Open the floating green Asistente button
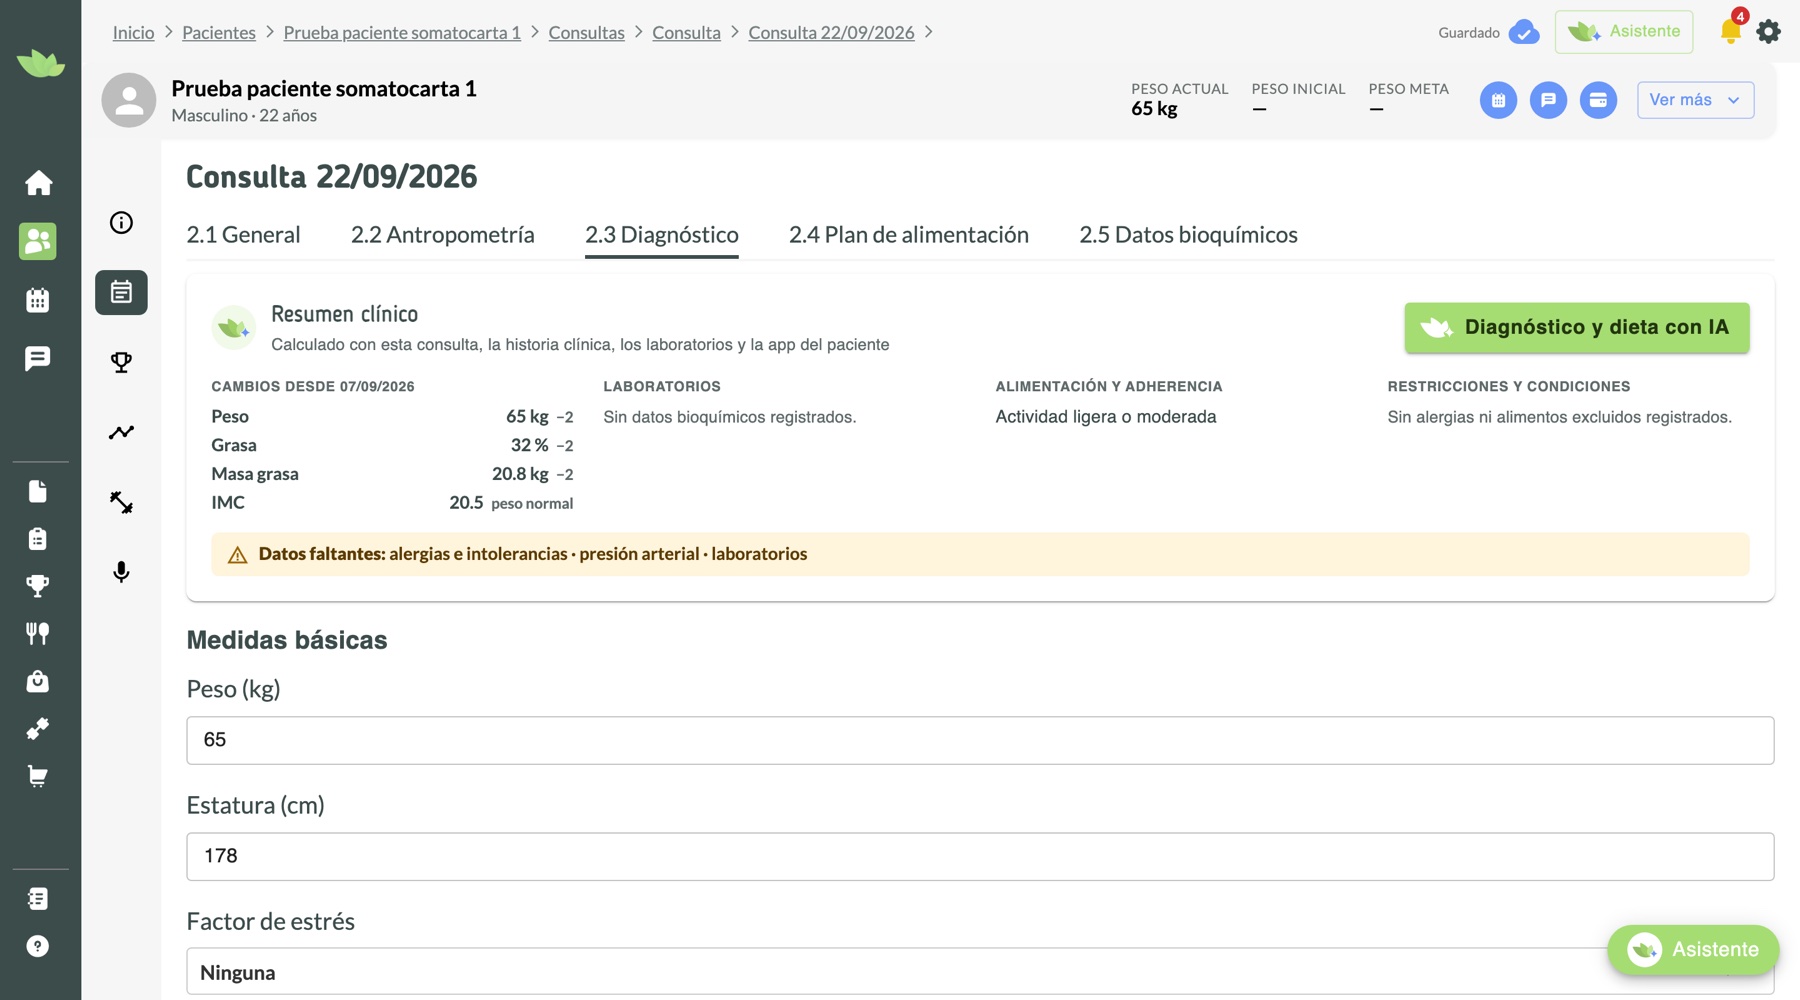Screen dimensions: 1800x1000 1693,949
